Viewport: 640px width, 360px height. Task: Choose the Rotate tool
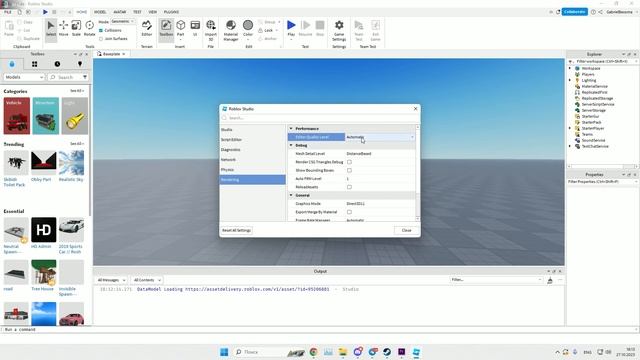[x=89, y=29]
